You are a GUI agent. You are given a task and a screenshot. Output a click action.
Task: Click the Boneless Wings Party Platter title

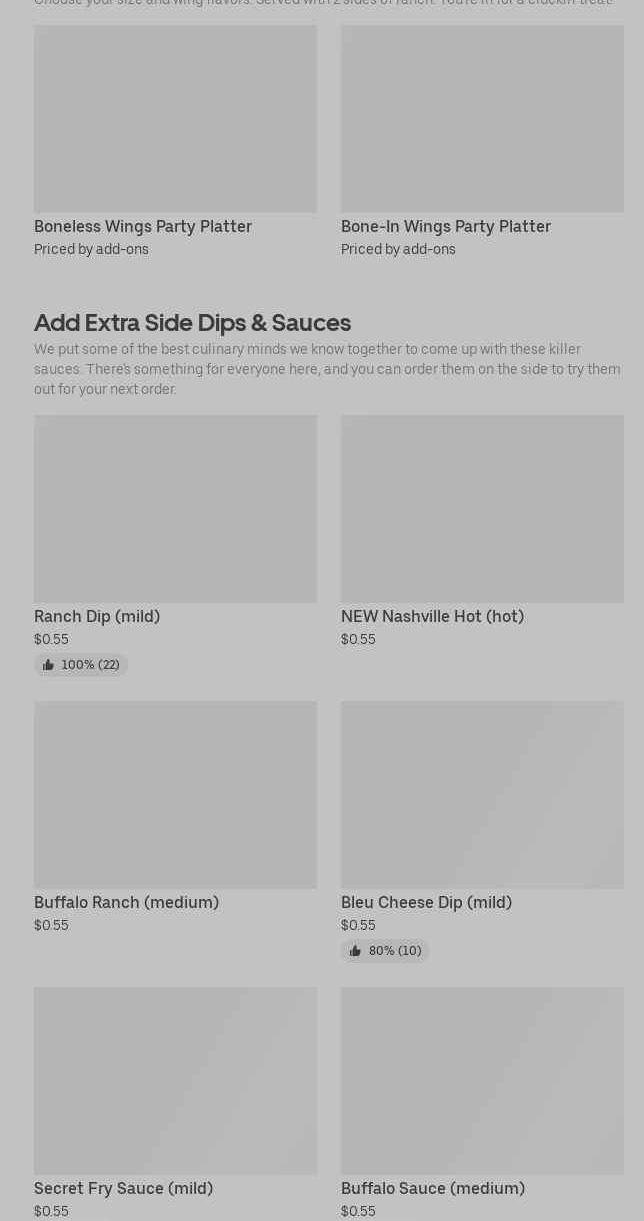(x=143, y=227)
